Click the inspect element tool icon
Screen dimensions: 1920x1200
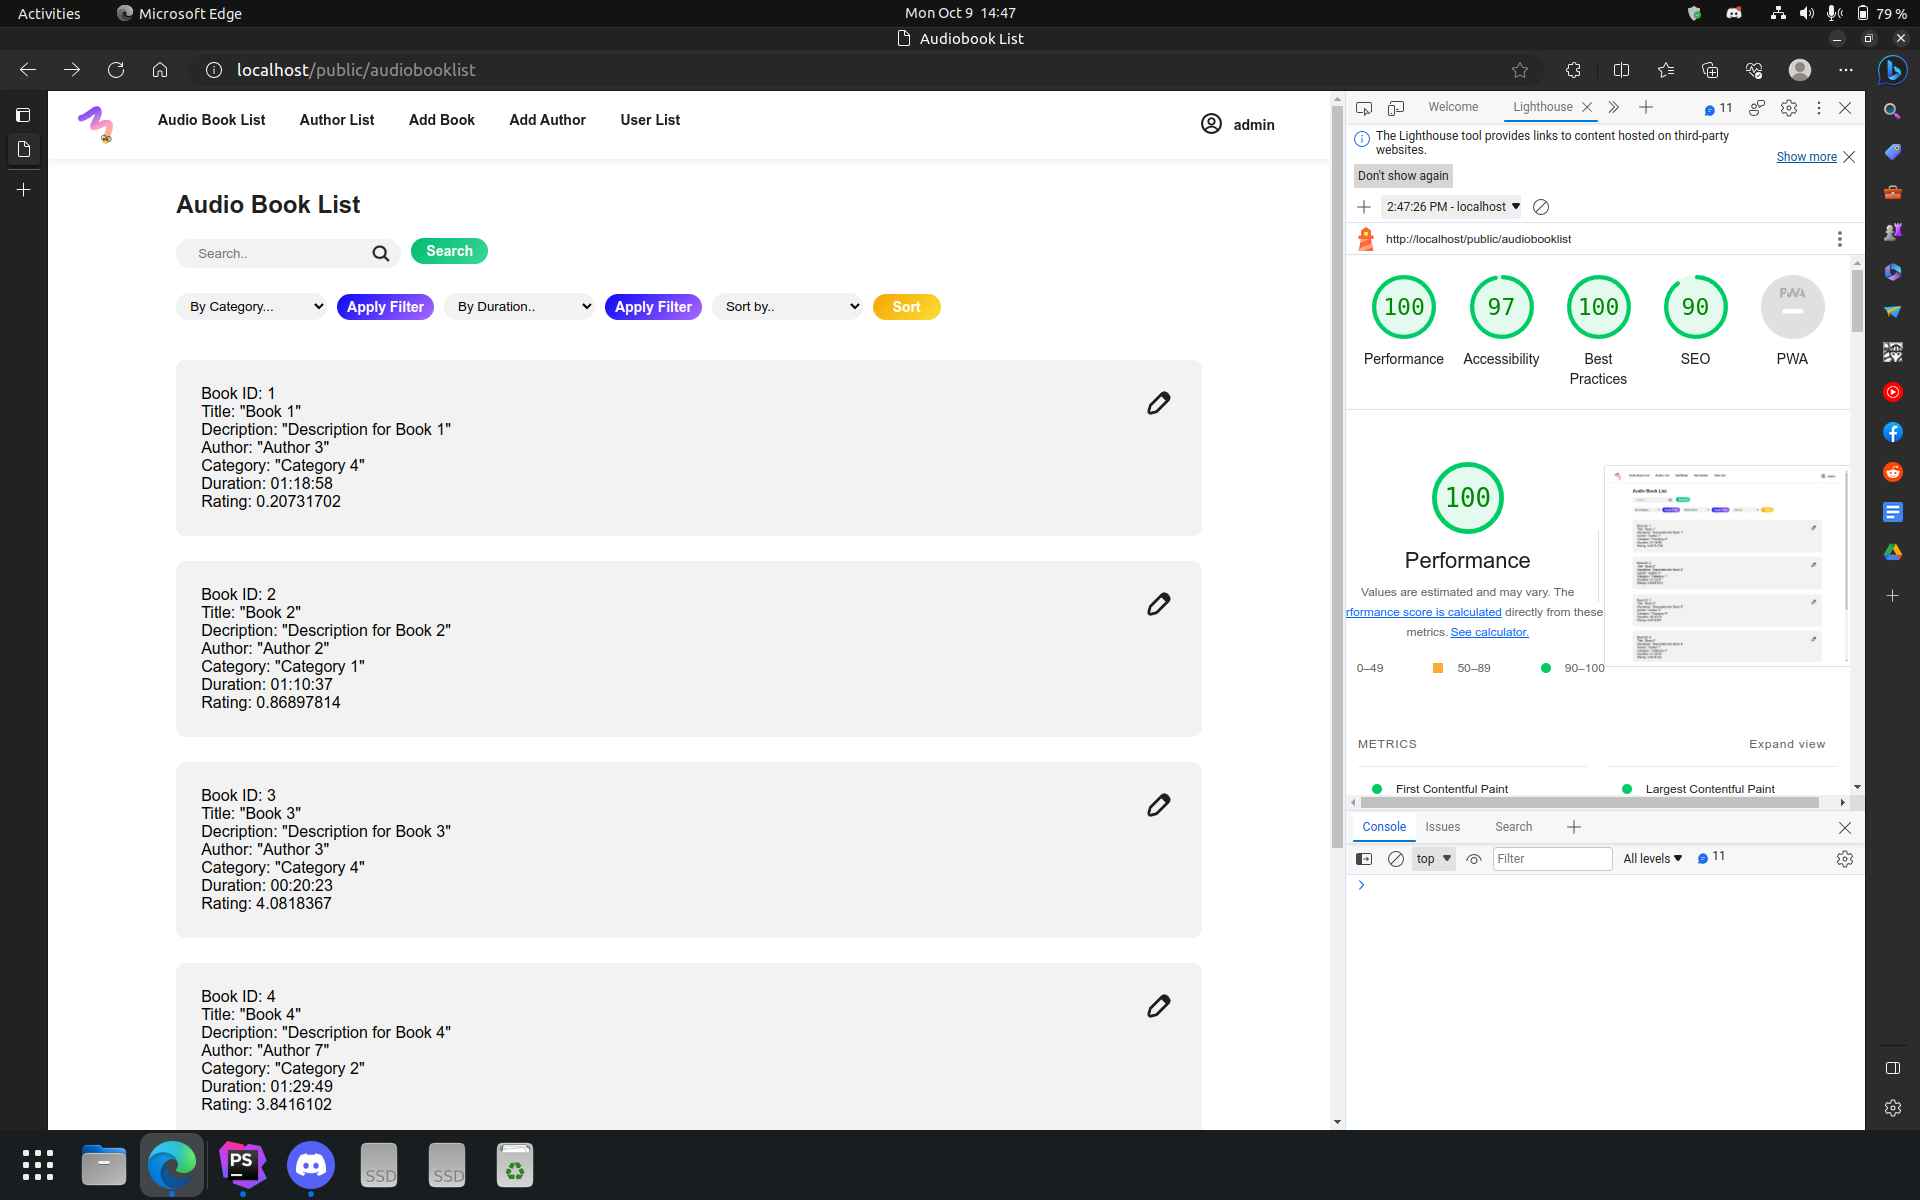[x=1363, y=108]
